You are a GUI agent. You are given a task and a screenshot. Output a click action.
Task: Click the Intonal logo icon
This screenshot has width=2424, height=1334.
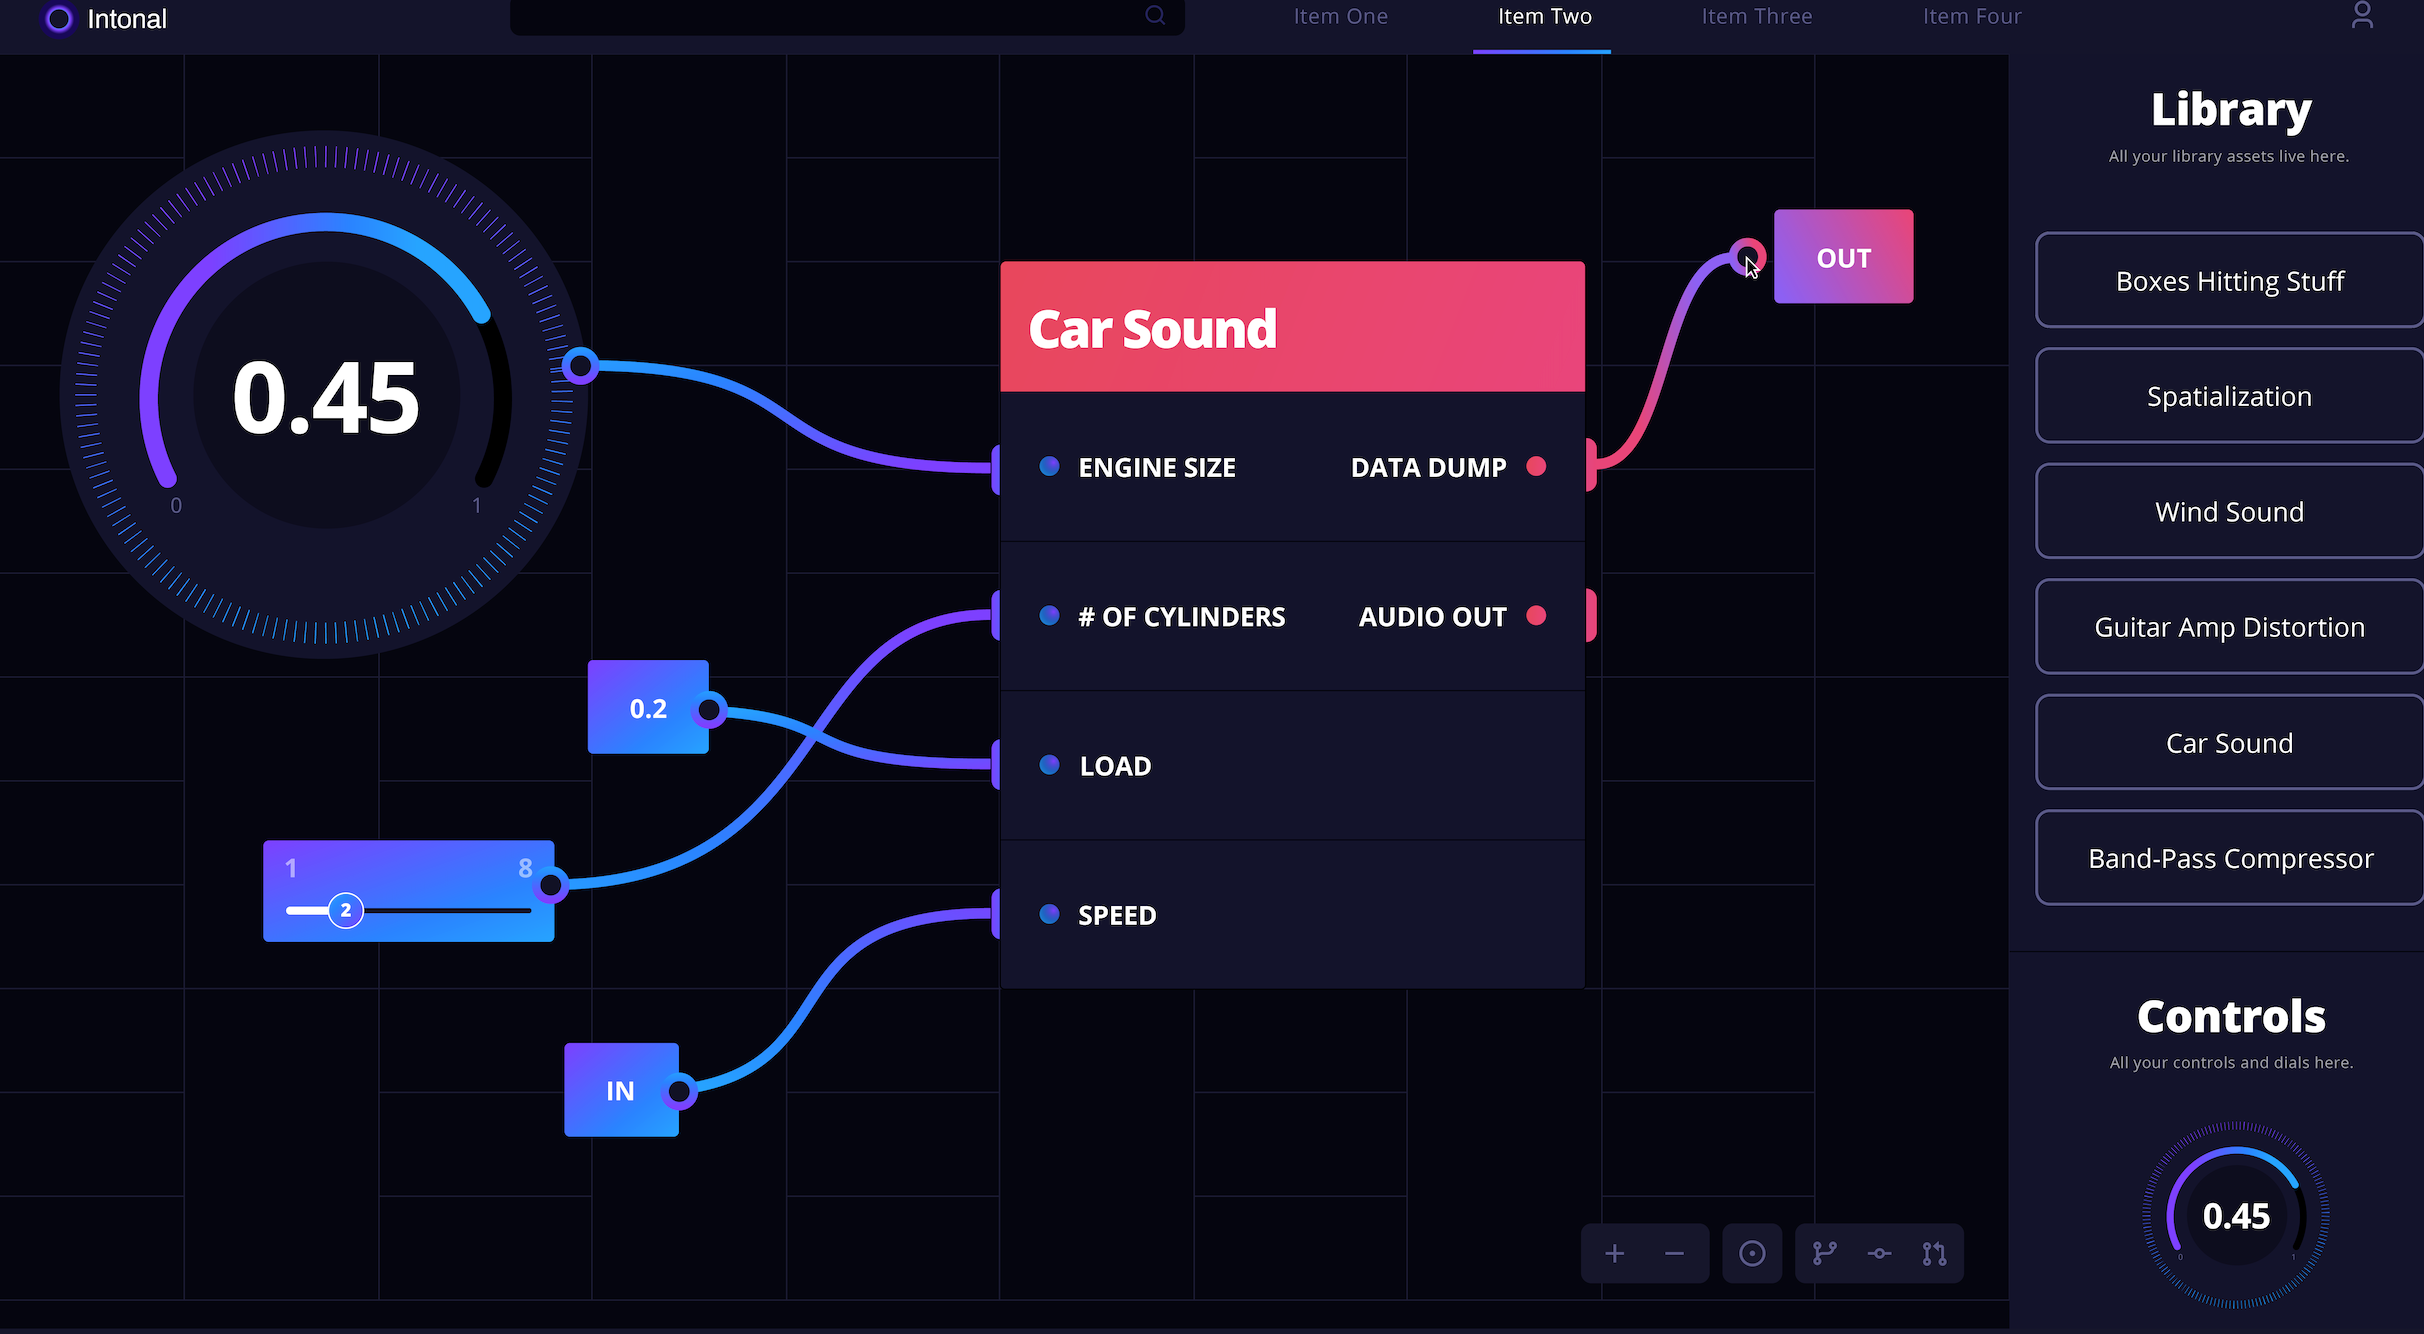[x=59, y=19]
